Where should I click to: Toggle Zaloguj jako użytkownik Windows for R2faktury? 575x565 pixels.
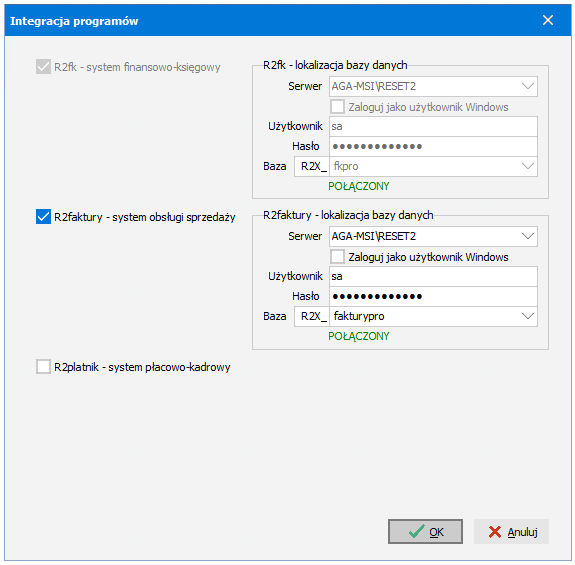337,257
